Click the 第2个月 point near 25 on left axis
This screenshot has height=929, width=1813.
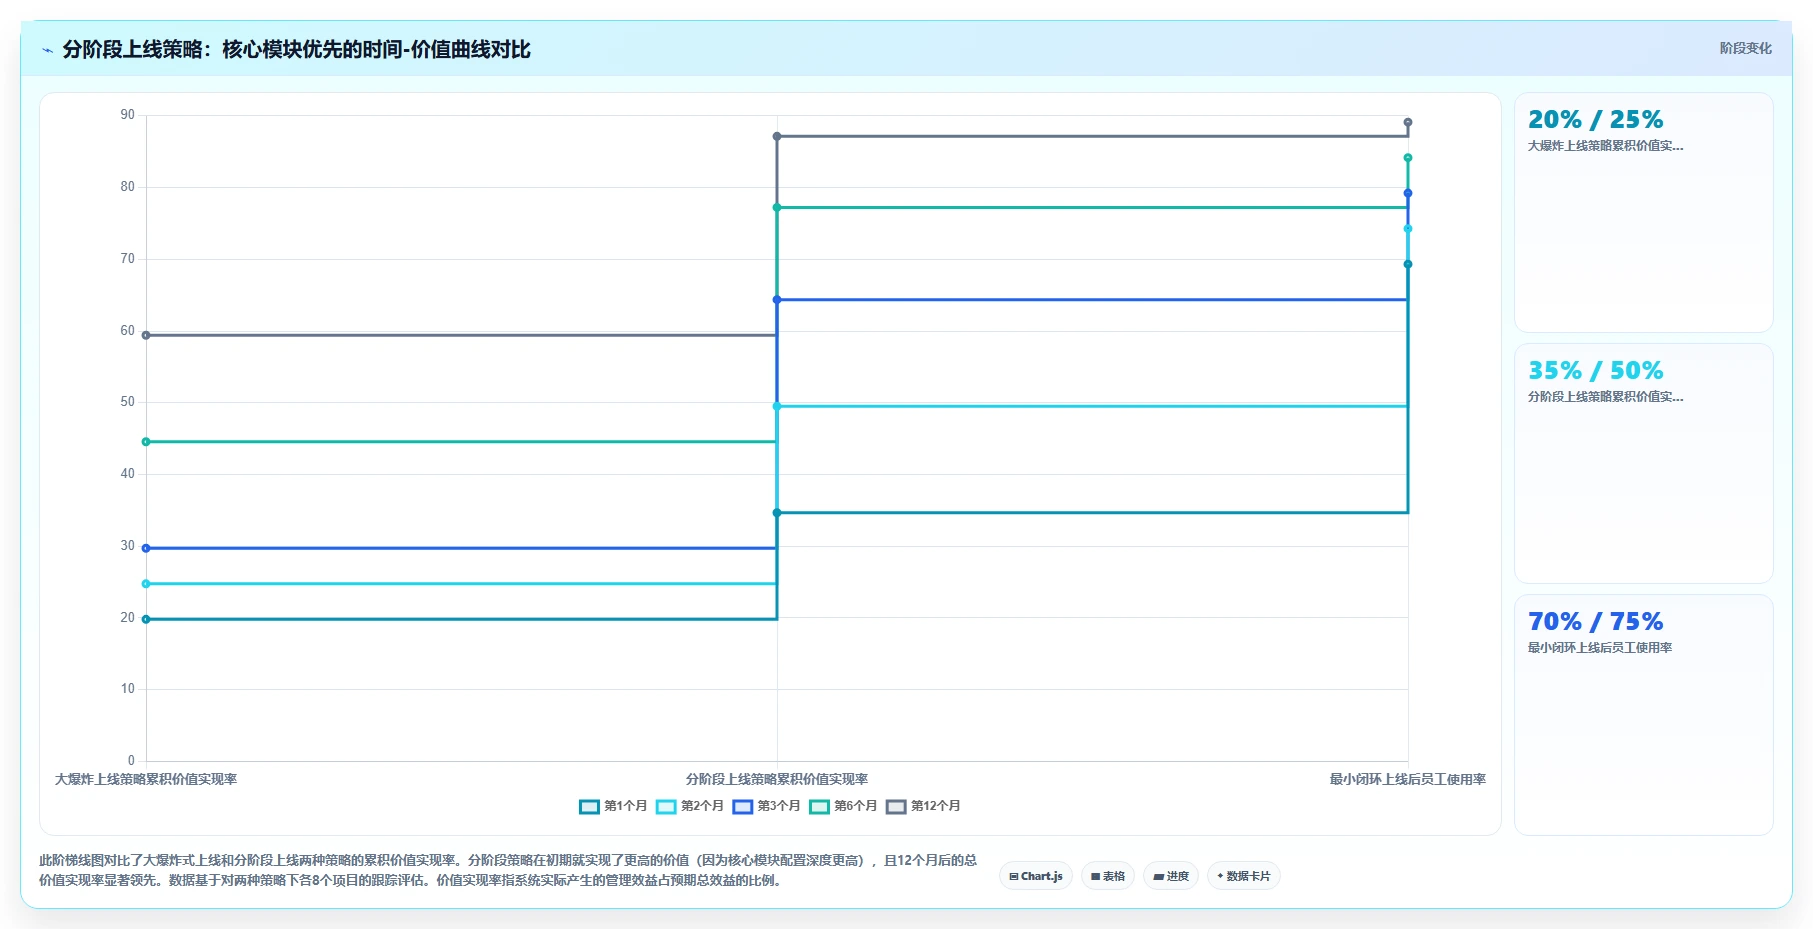146,584
